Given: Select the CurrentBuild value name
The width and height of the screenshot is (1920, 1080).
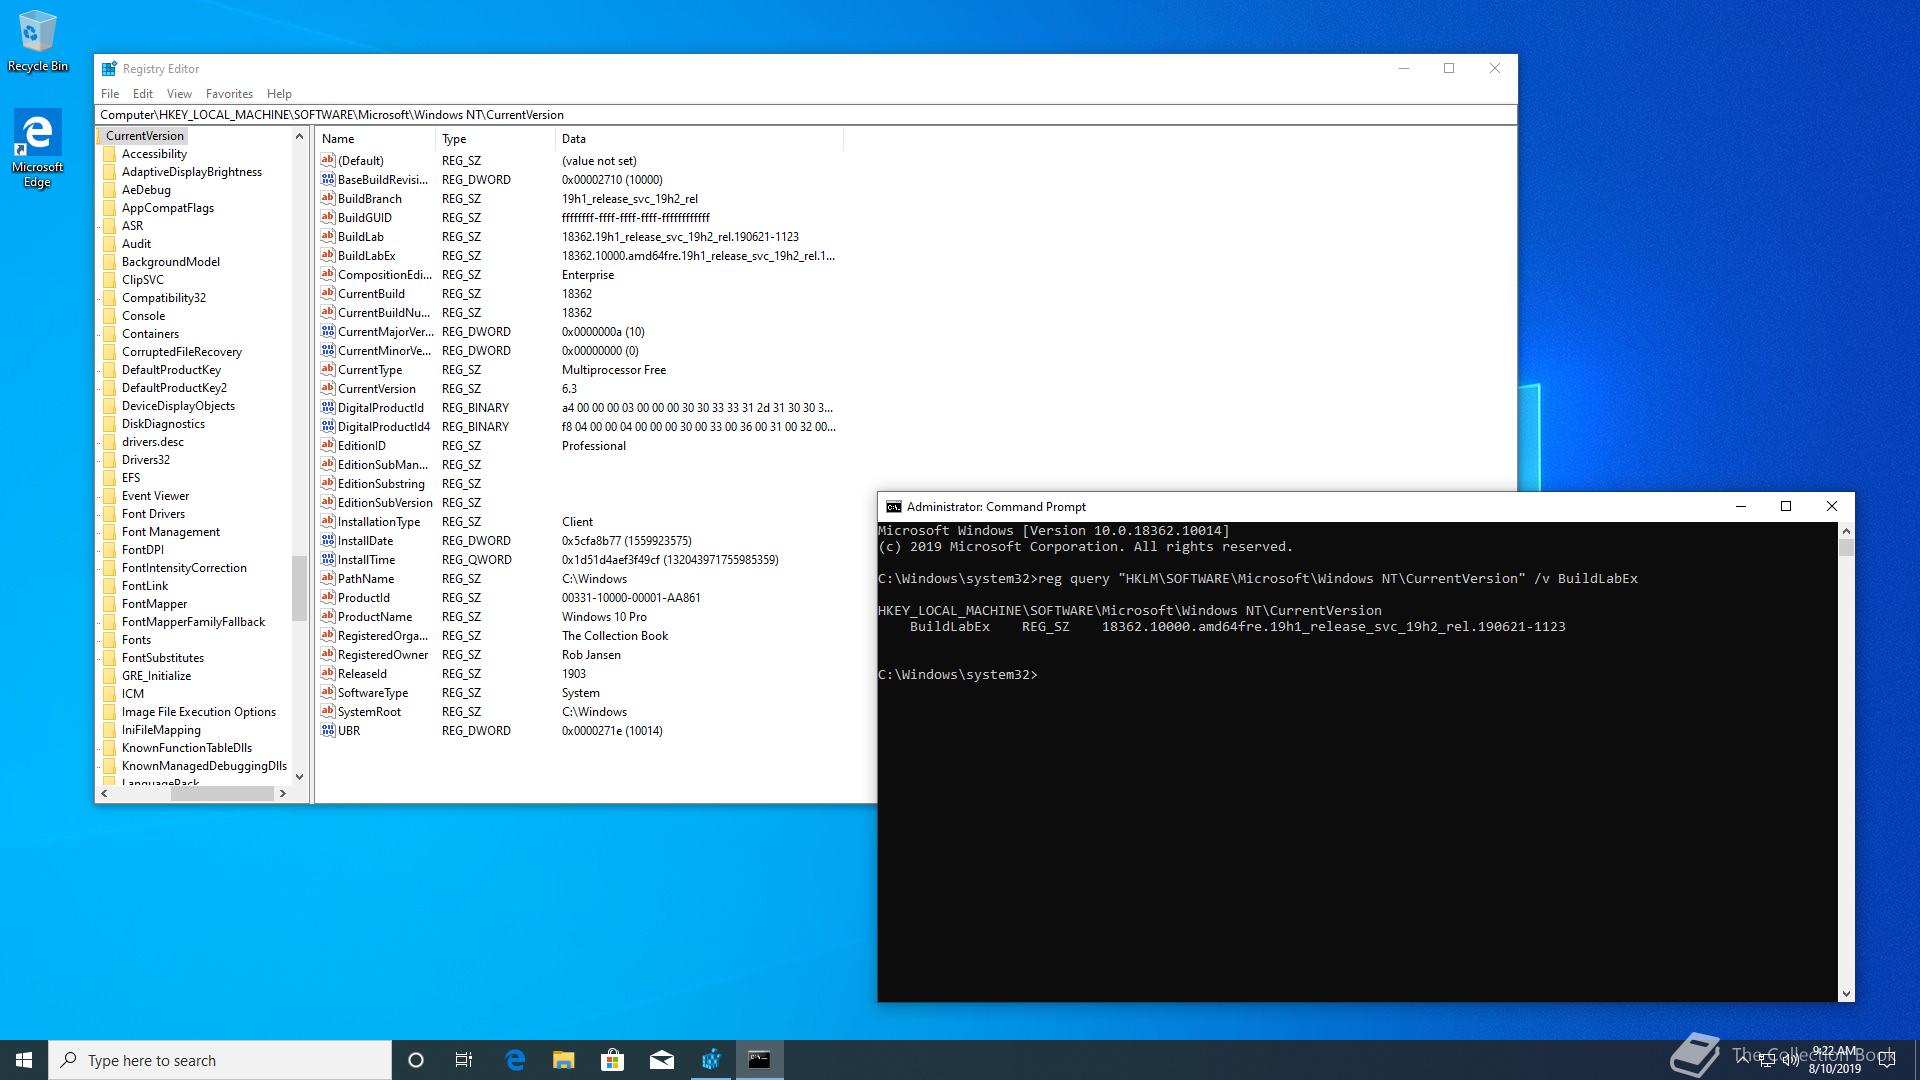Looking at the screenshot, I should click(x=371, y=294).
